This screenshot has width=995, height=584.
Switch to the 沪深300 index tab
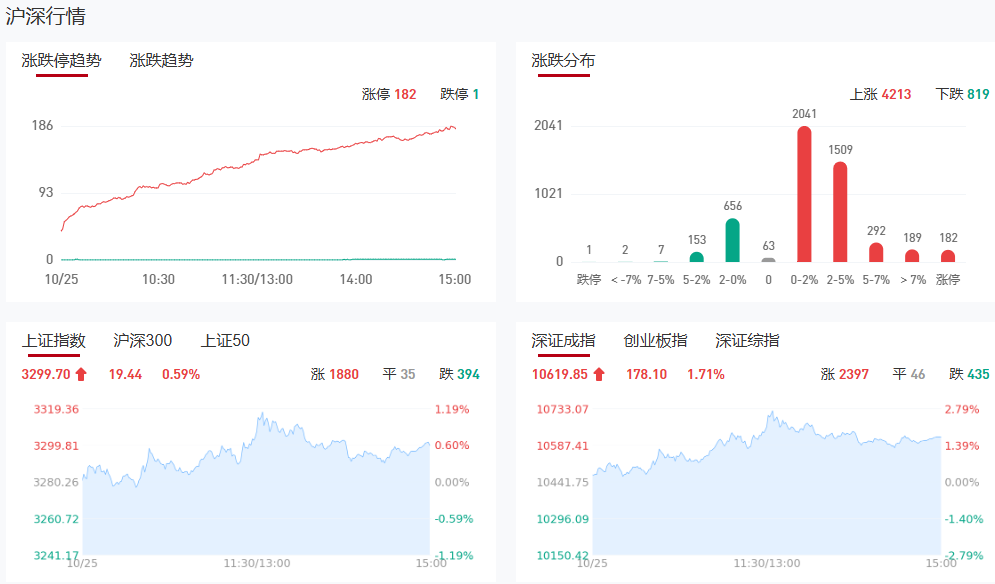tap(142, 341)
